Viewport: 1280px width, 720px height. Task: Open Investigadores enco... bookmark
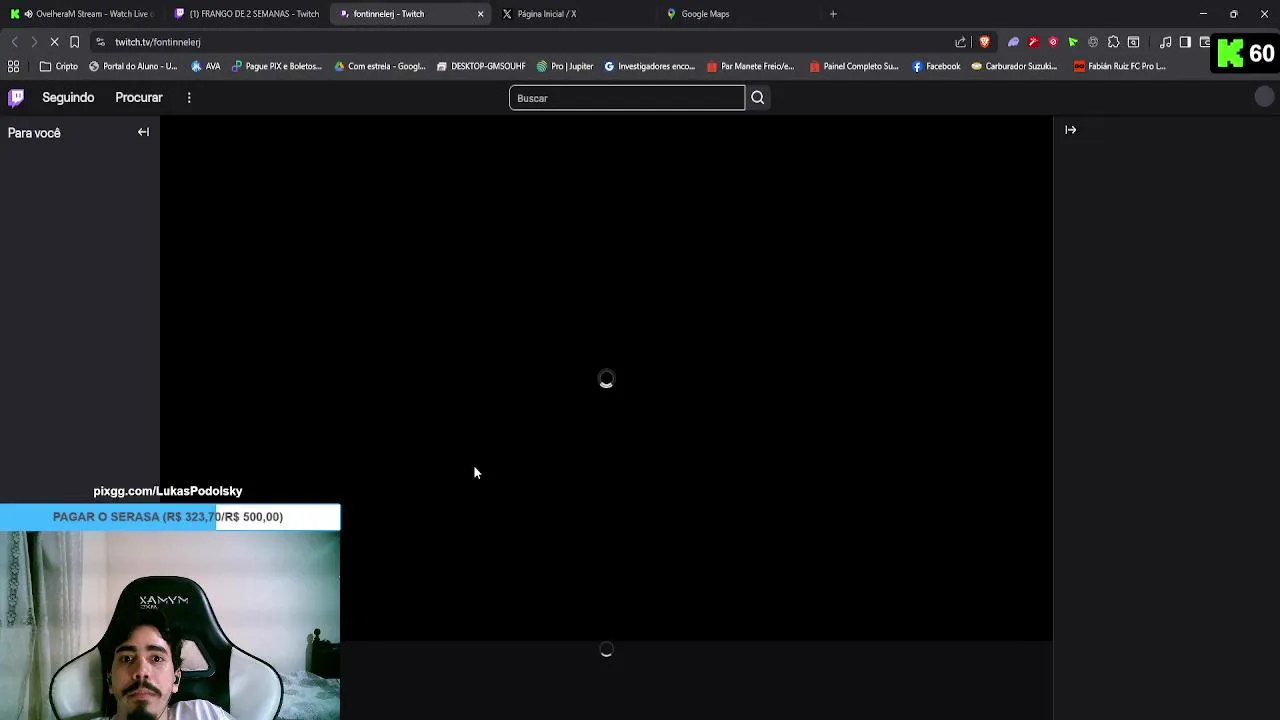point(650,66)
